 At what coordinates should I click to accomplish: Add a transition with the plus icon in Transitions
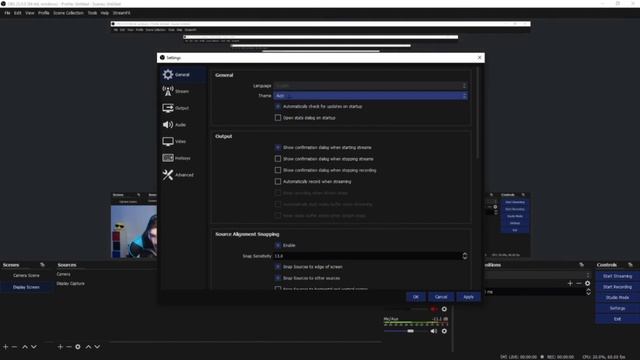(570, 283)
